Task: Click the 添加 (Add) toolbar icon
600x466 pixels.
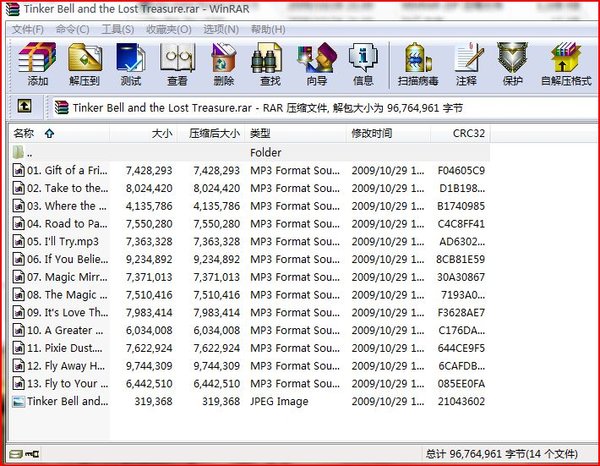Action: coord(37,57)
